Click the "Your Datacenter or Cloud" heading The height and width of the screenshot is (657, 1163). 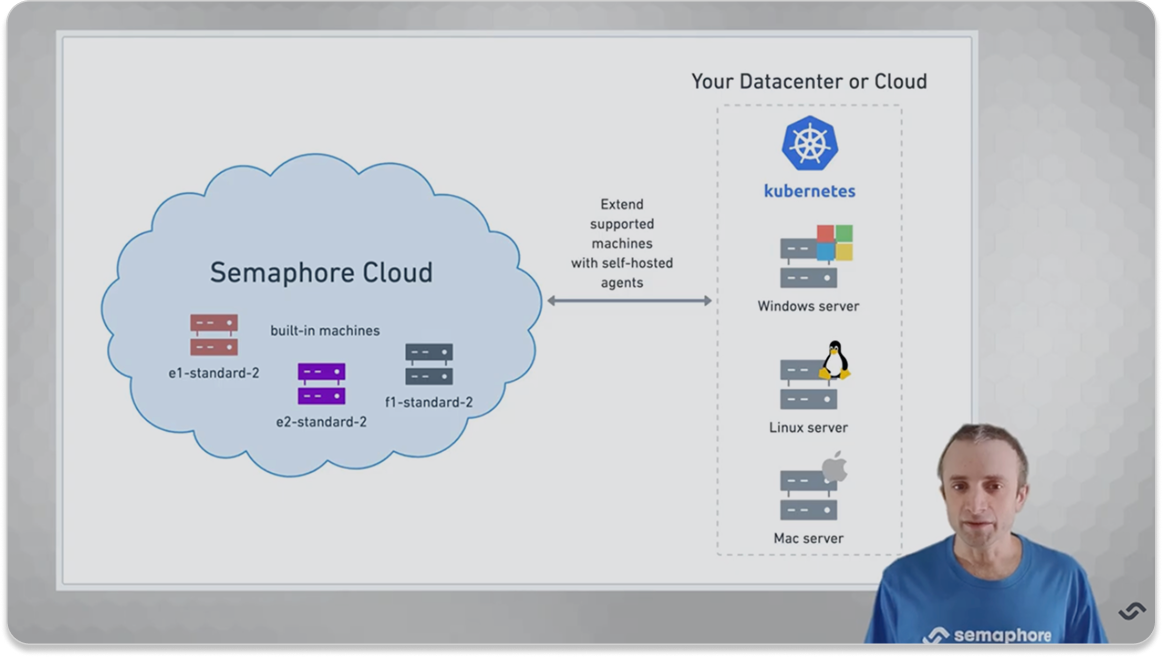(808, 81)
